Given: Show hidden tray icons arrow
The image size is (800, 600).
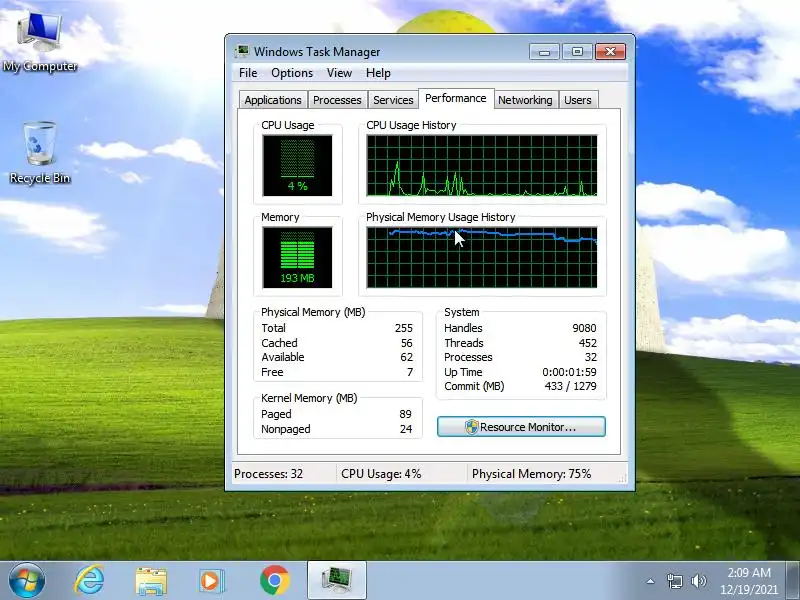Looking at the screenshot, I should click(651, 581).
